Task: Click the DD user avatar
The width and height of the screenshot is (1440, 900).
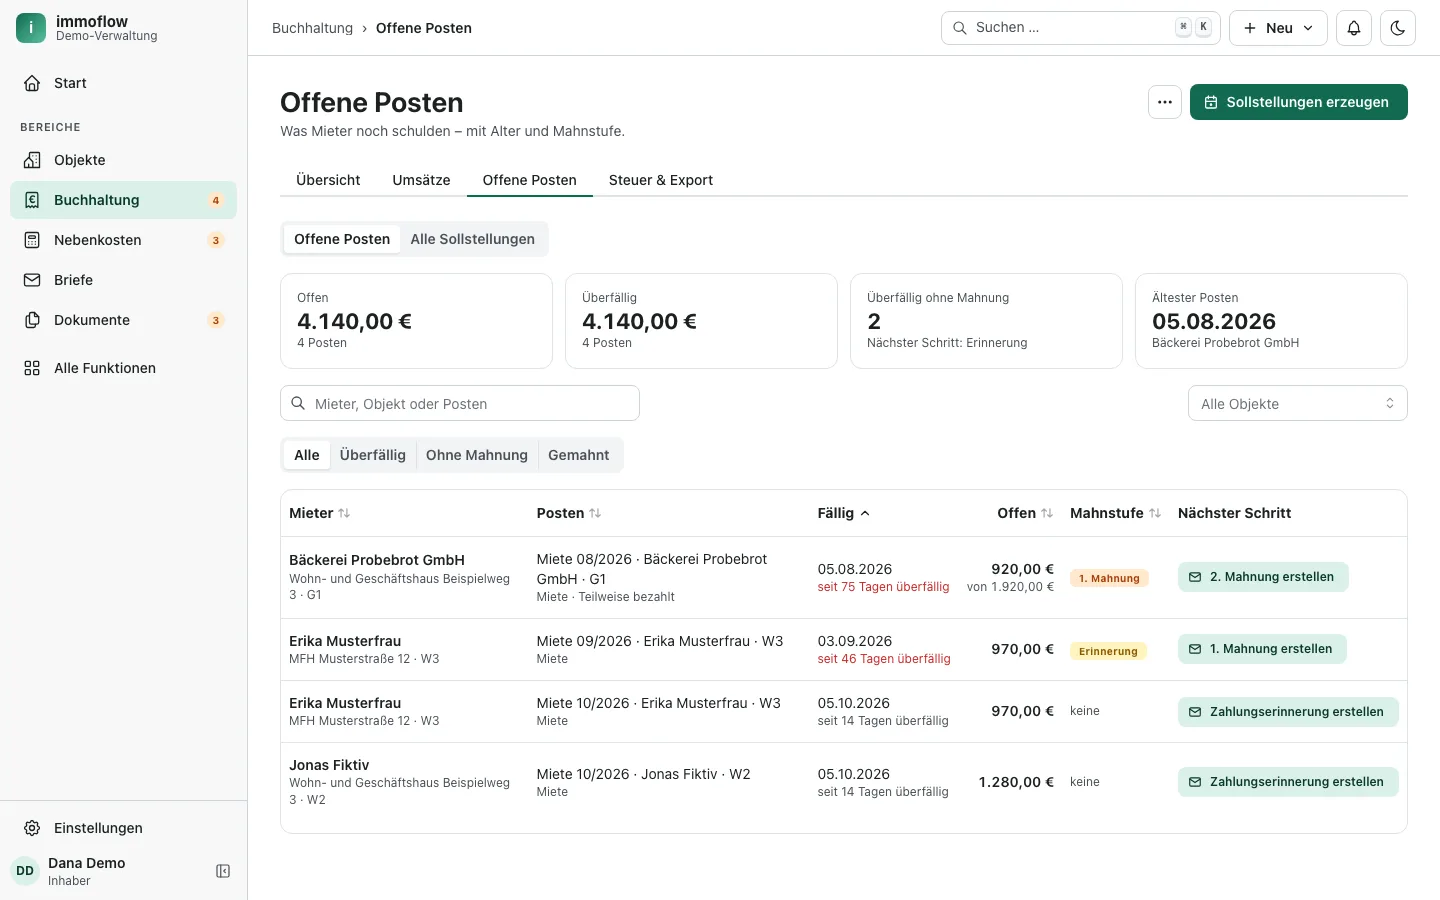Action: coord(25,871)
